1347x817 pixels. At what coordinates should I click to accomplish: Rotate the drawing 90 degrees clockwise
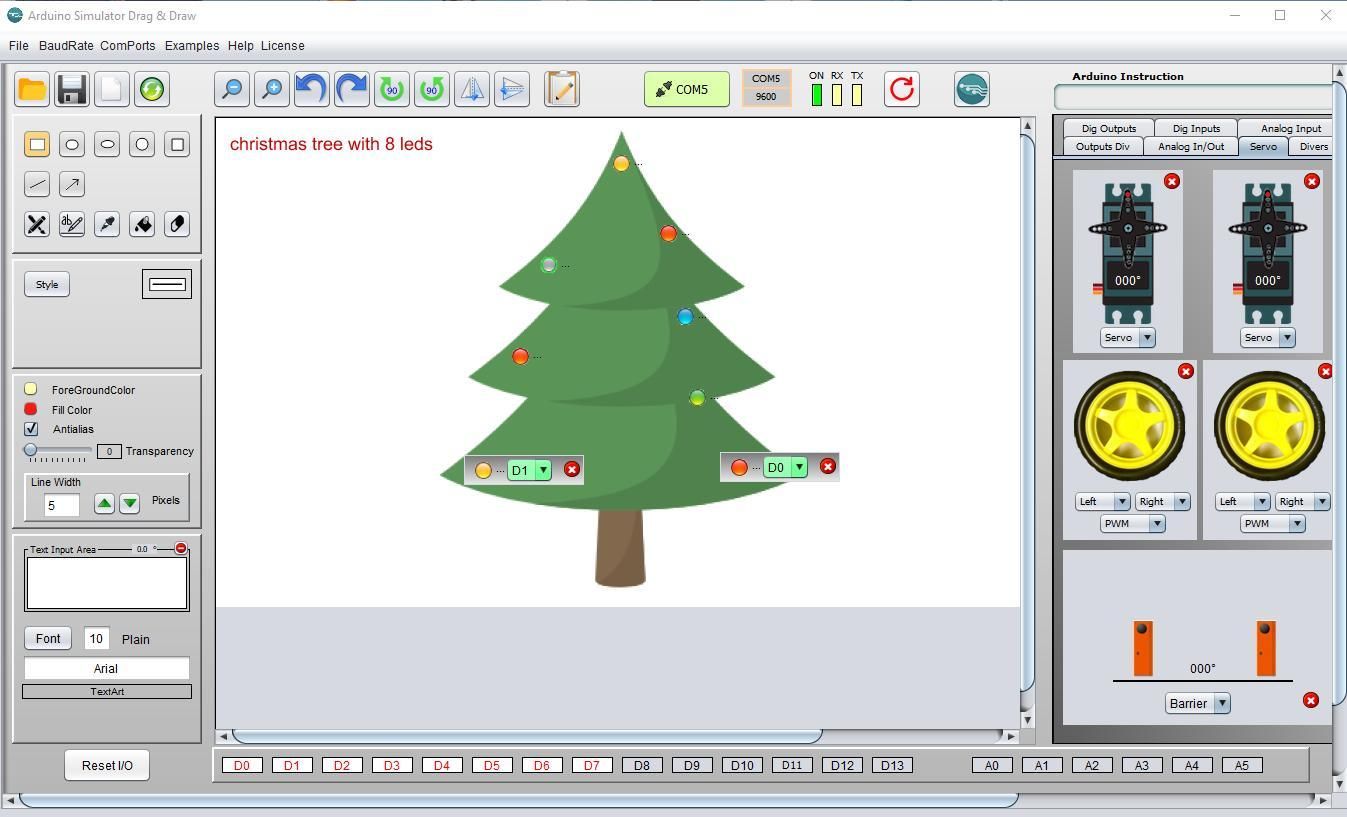pos(431,89)
